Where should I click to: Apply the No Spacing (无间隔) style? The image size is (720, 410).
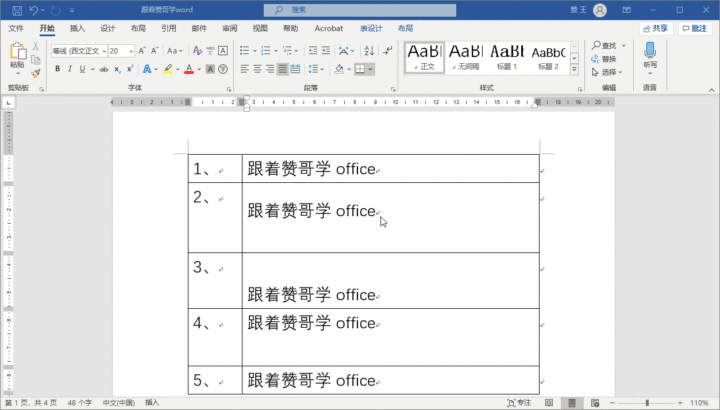click(466, 57)
